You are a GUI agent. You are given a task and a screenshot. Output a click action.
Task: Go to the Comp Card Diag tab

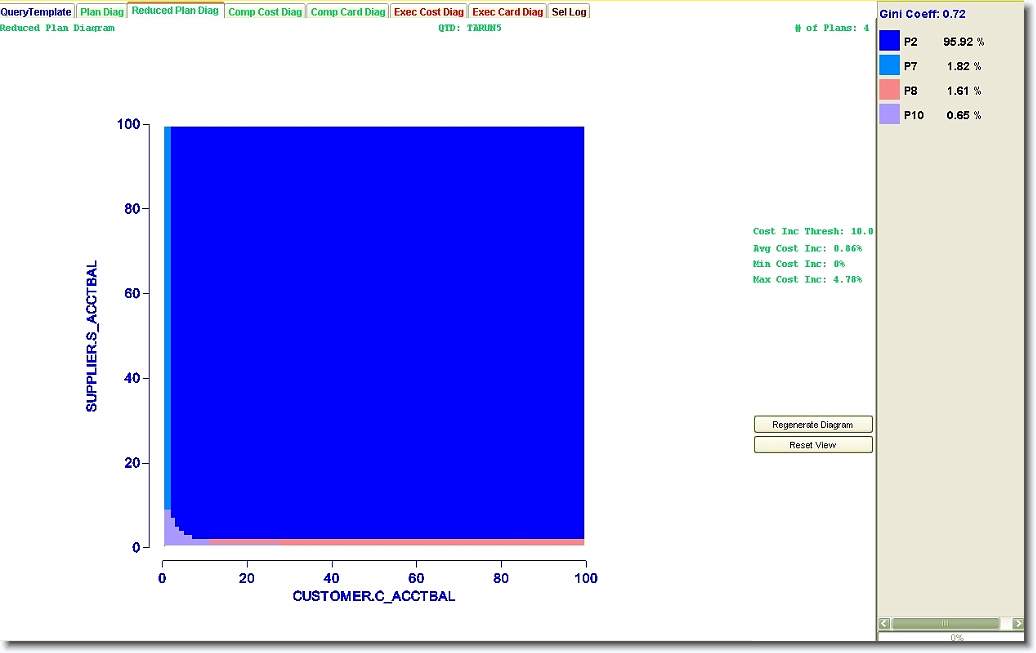347,12
